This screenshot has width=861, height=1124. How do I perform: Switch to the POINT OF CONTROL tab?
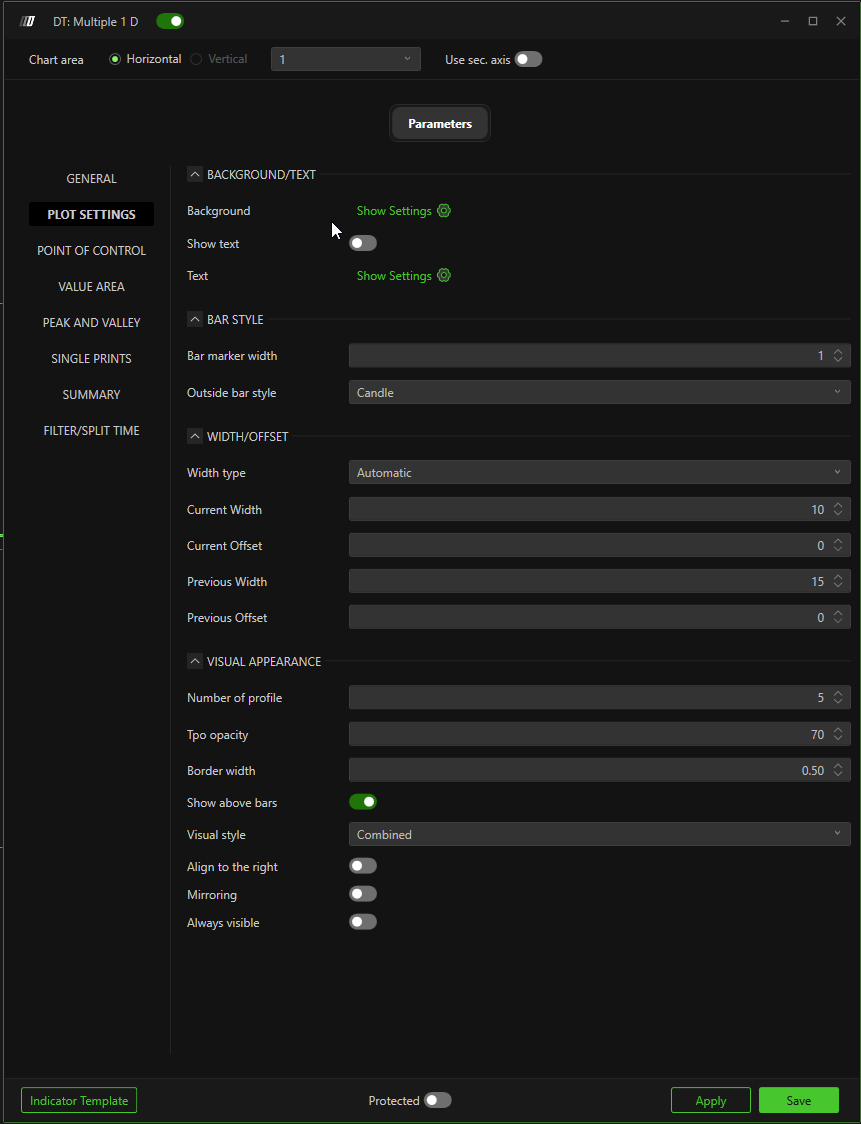[91, 251]
